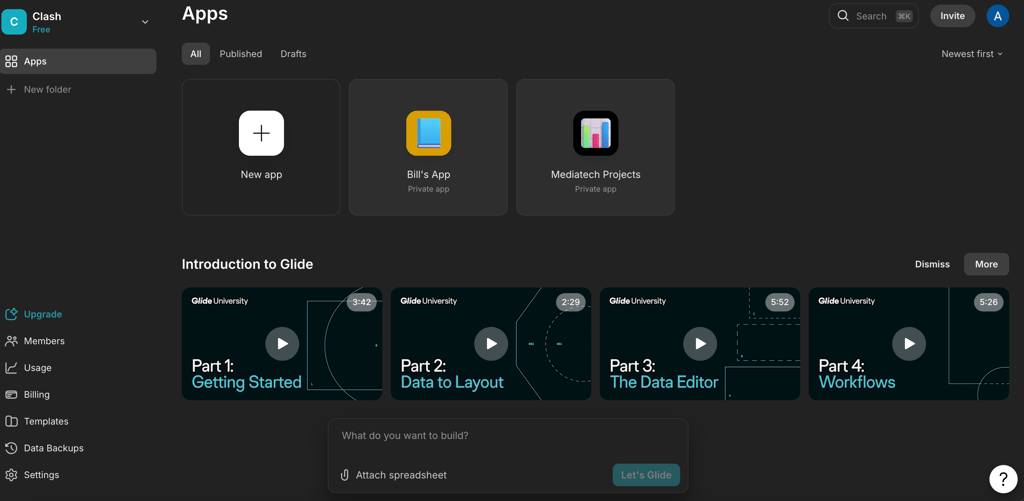Open Data Backups page

coord(54,448)
